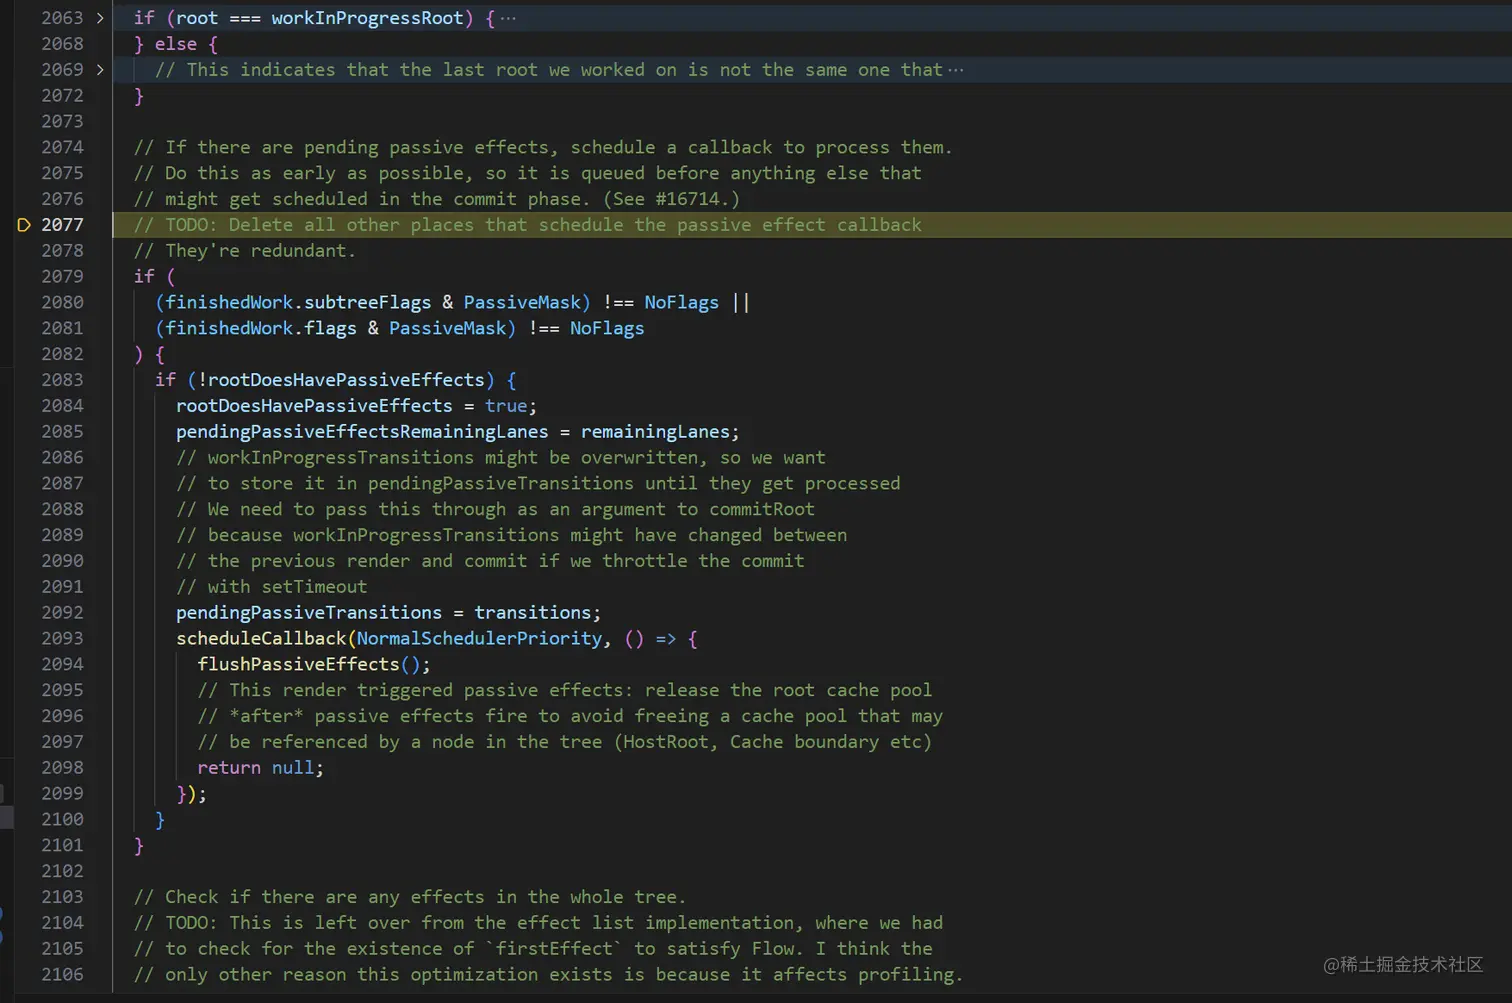Open the ellipsis after workInProgressRoot brace
This screenshot has width=1512, height=1003.
pyautogui.click(x=508, y=18)
